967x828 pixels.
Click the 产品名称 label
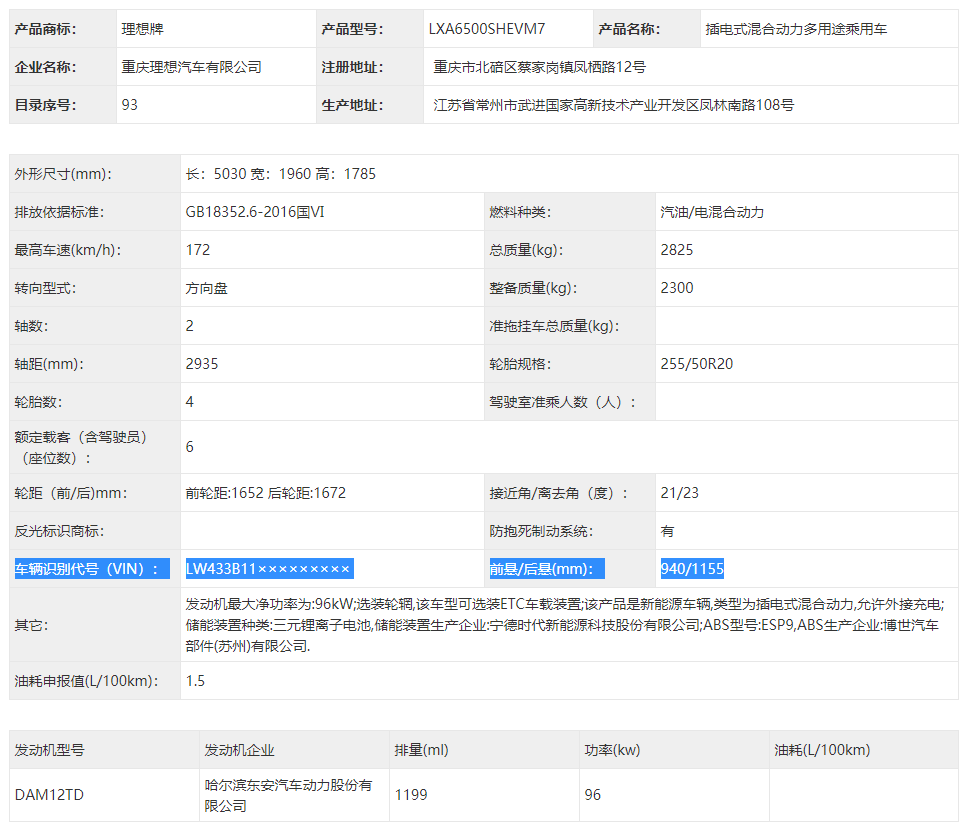coord(629,29)
